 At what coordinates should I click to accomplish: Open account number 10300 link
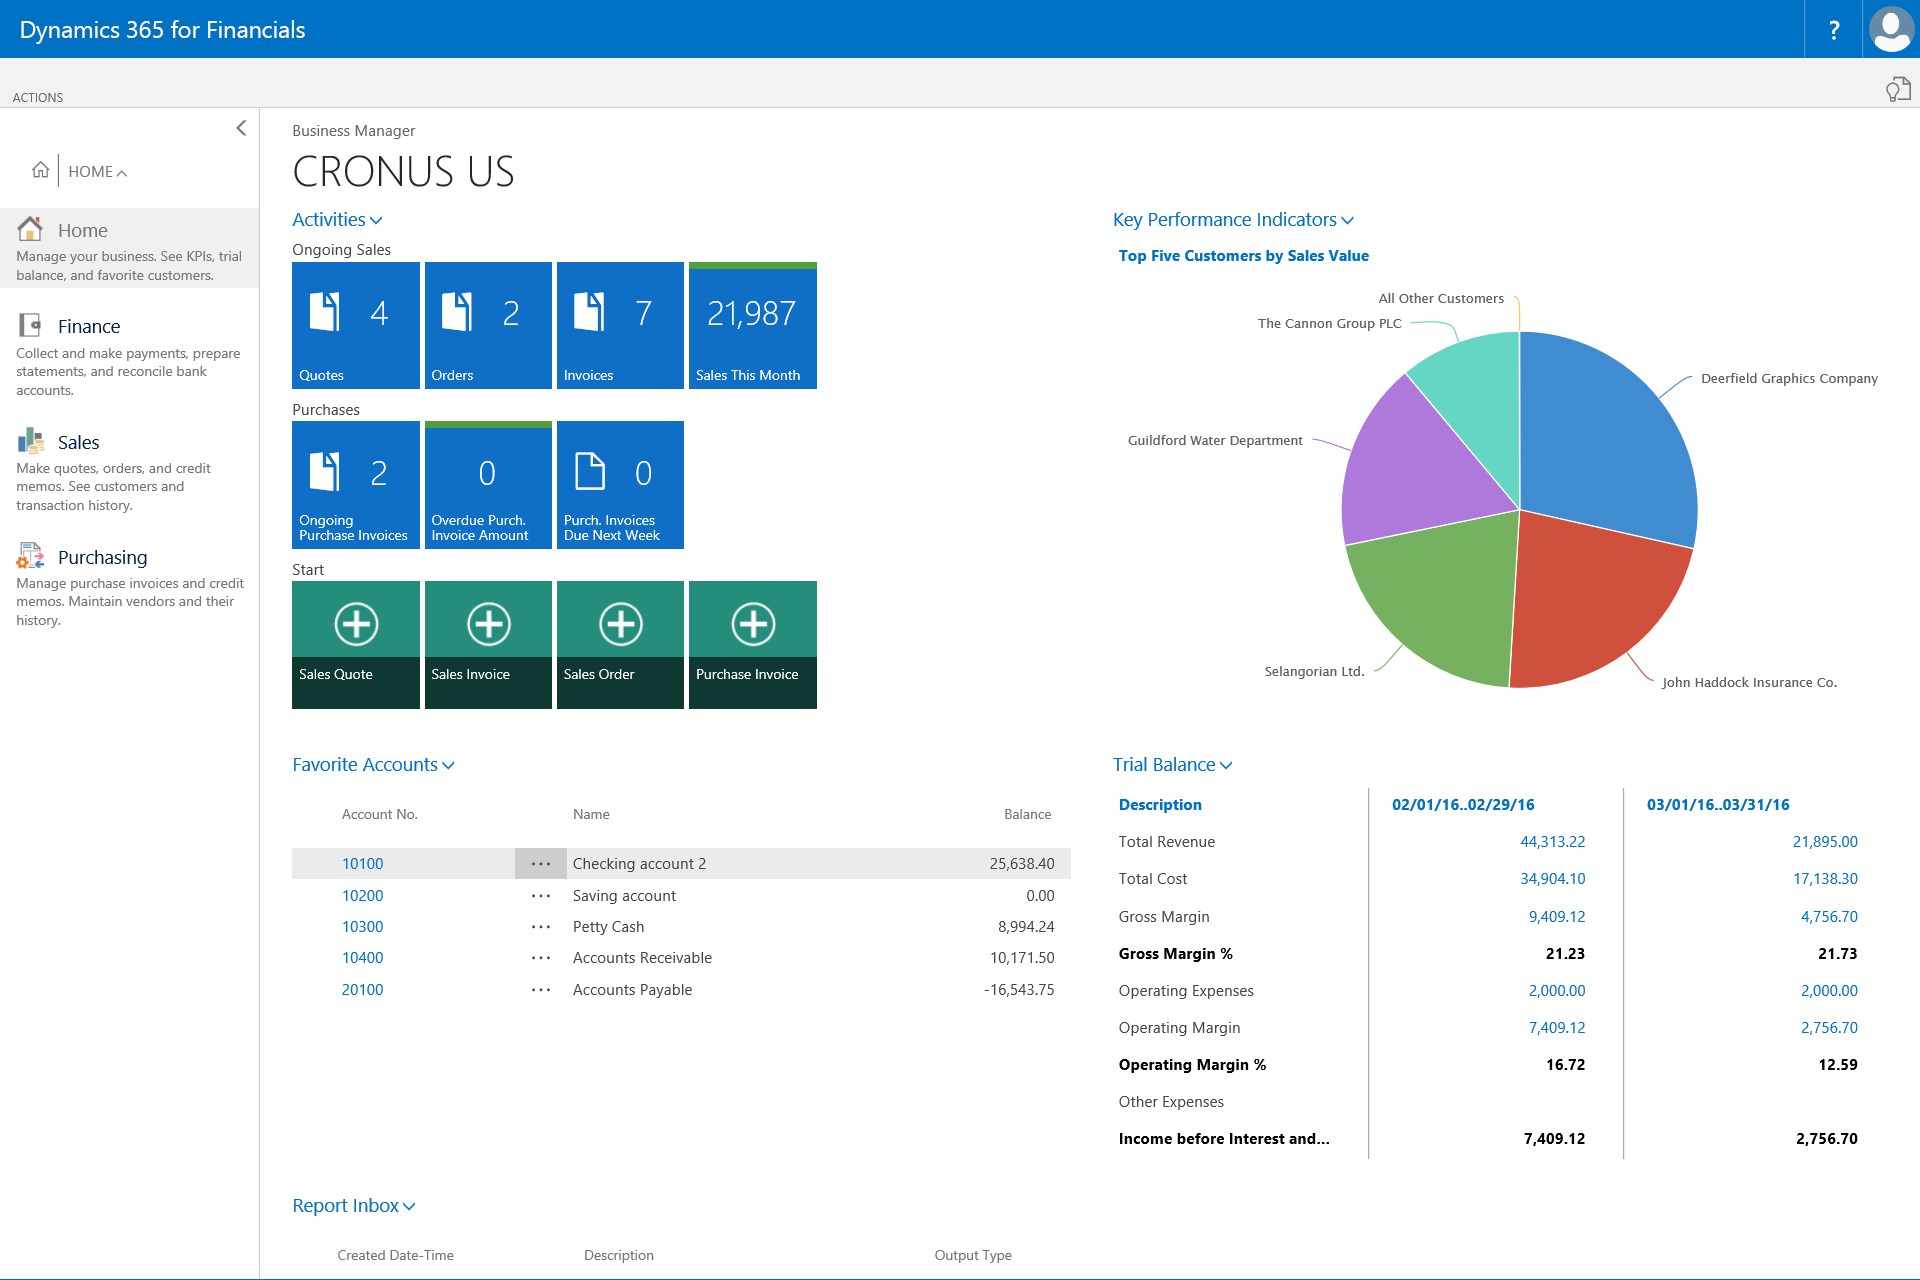click(362, 927)
